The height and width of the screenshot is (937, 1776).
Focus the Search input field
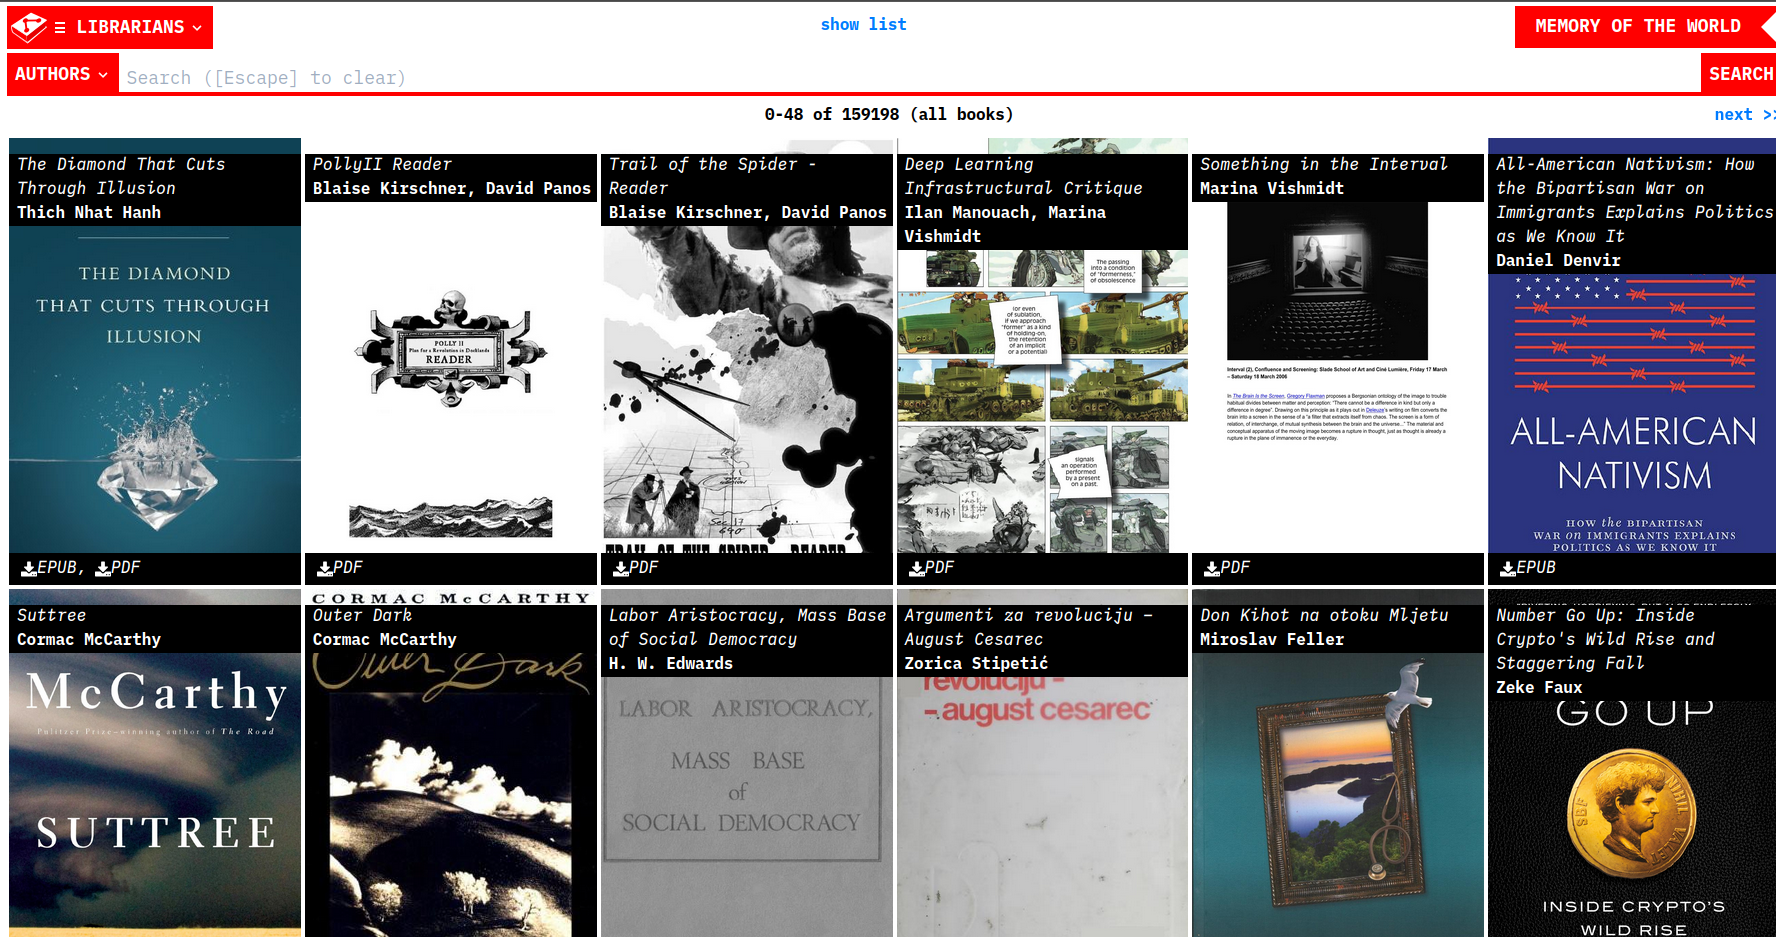click(908, 77)
